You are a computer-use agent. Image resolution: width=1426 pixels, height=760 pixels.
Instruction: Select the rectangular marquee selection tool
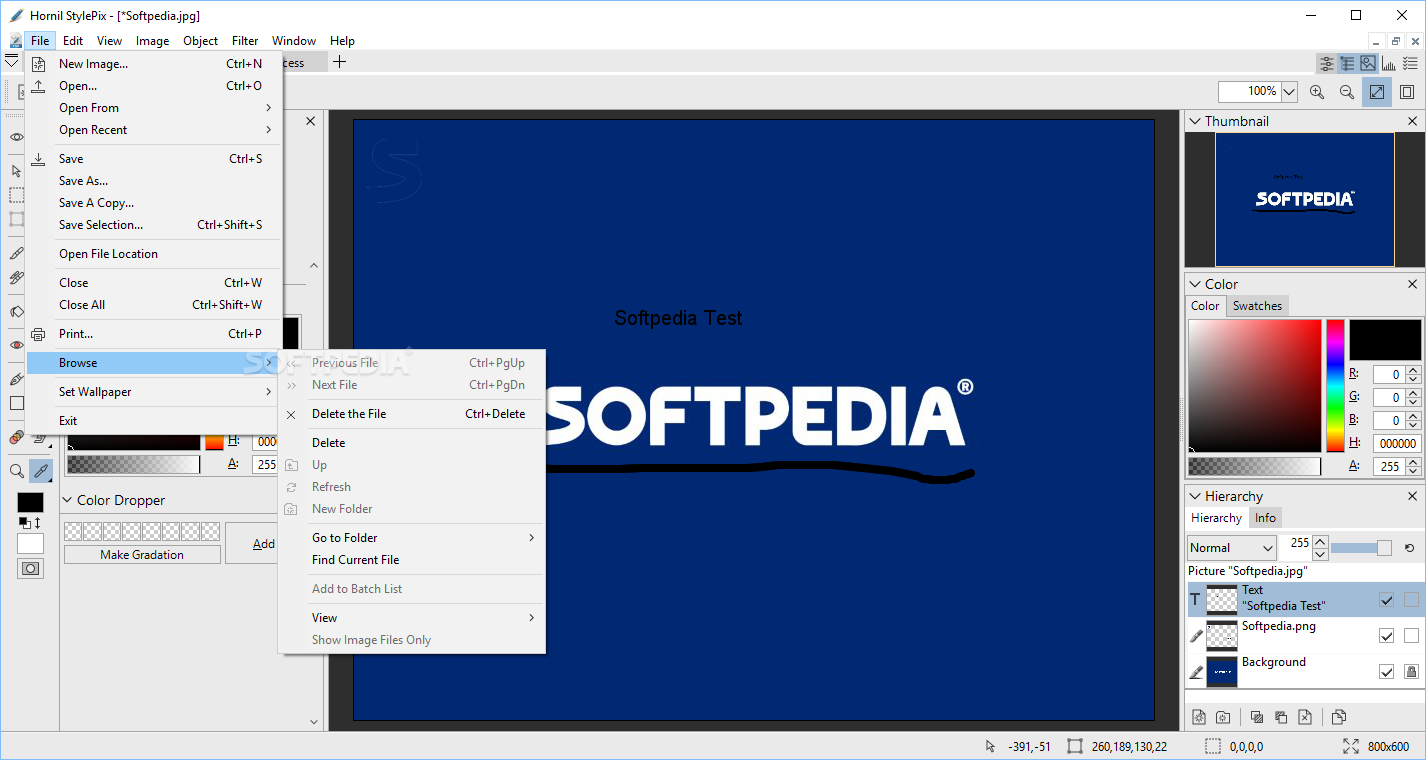pos(16,195)
